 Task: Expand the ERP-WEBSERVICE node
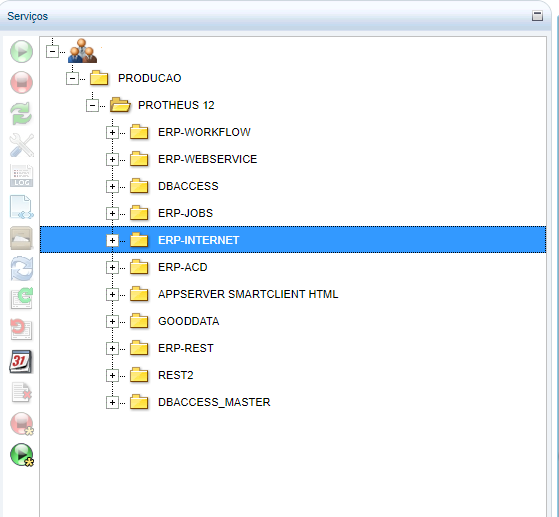(112, 159)
